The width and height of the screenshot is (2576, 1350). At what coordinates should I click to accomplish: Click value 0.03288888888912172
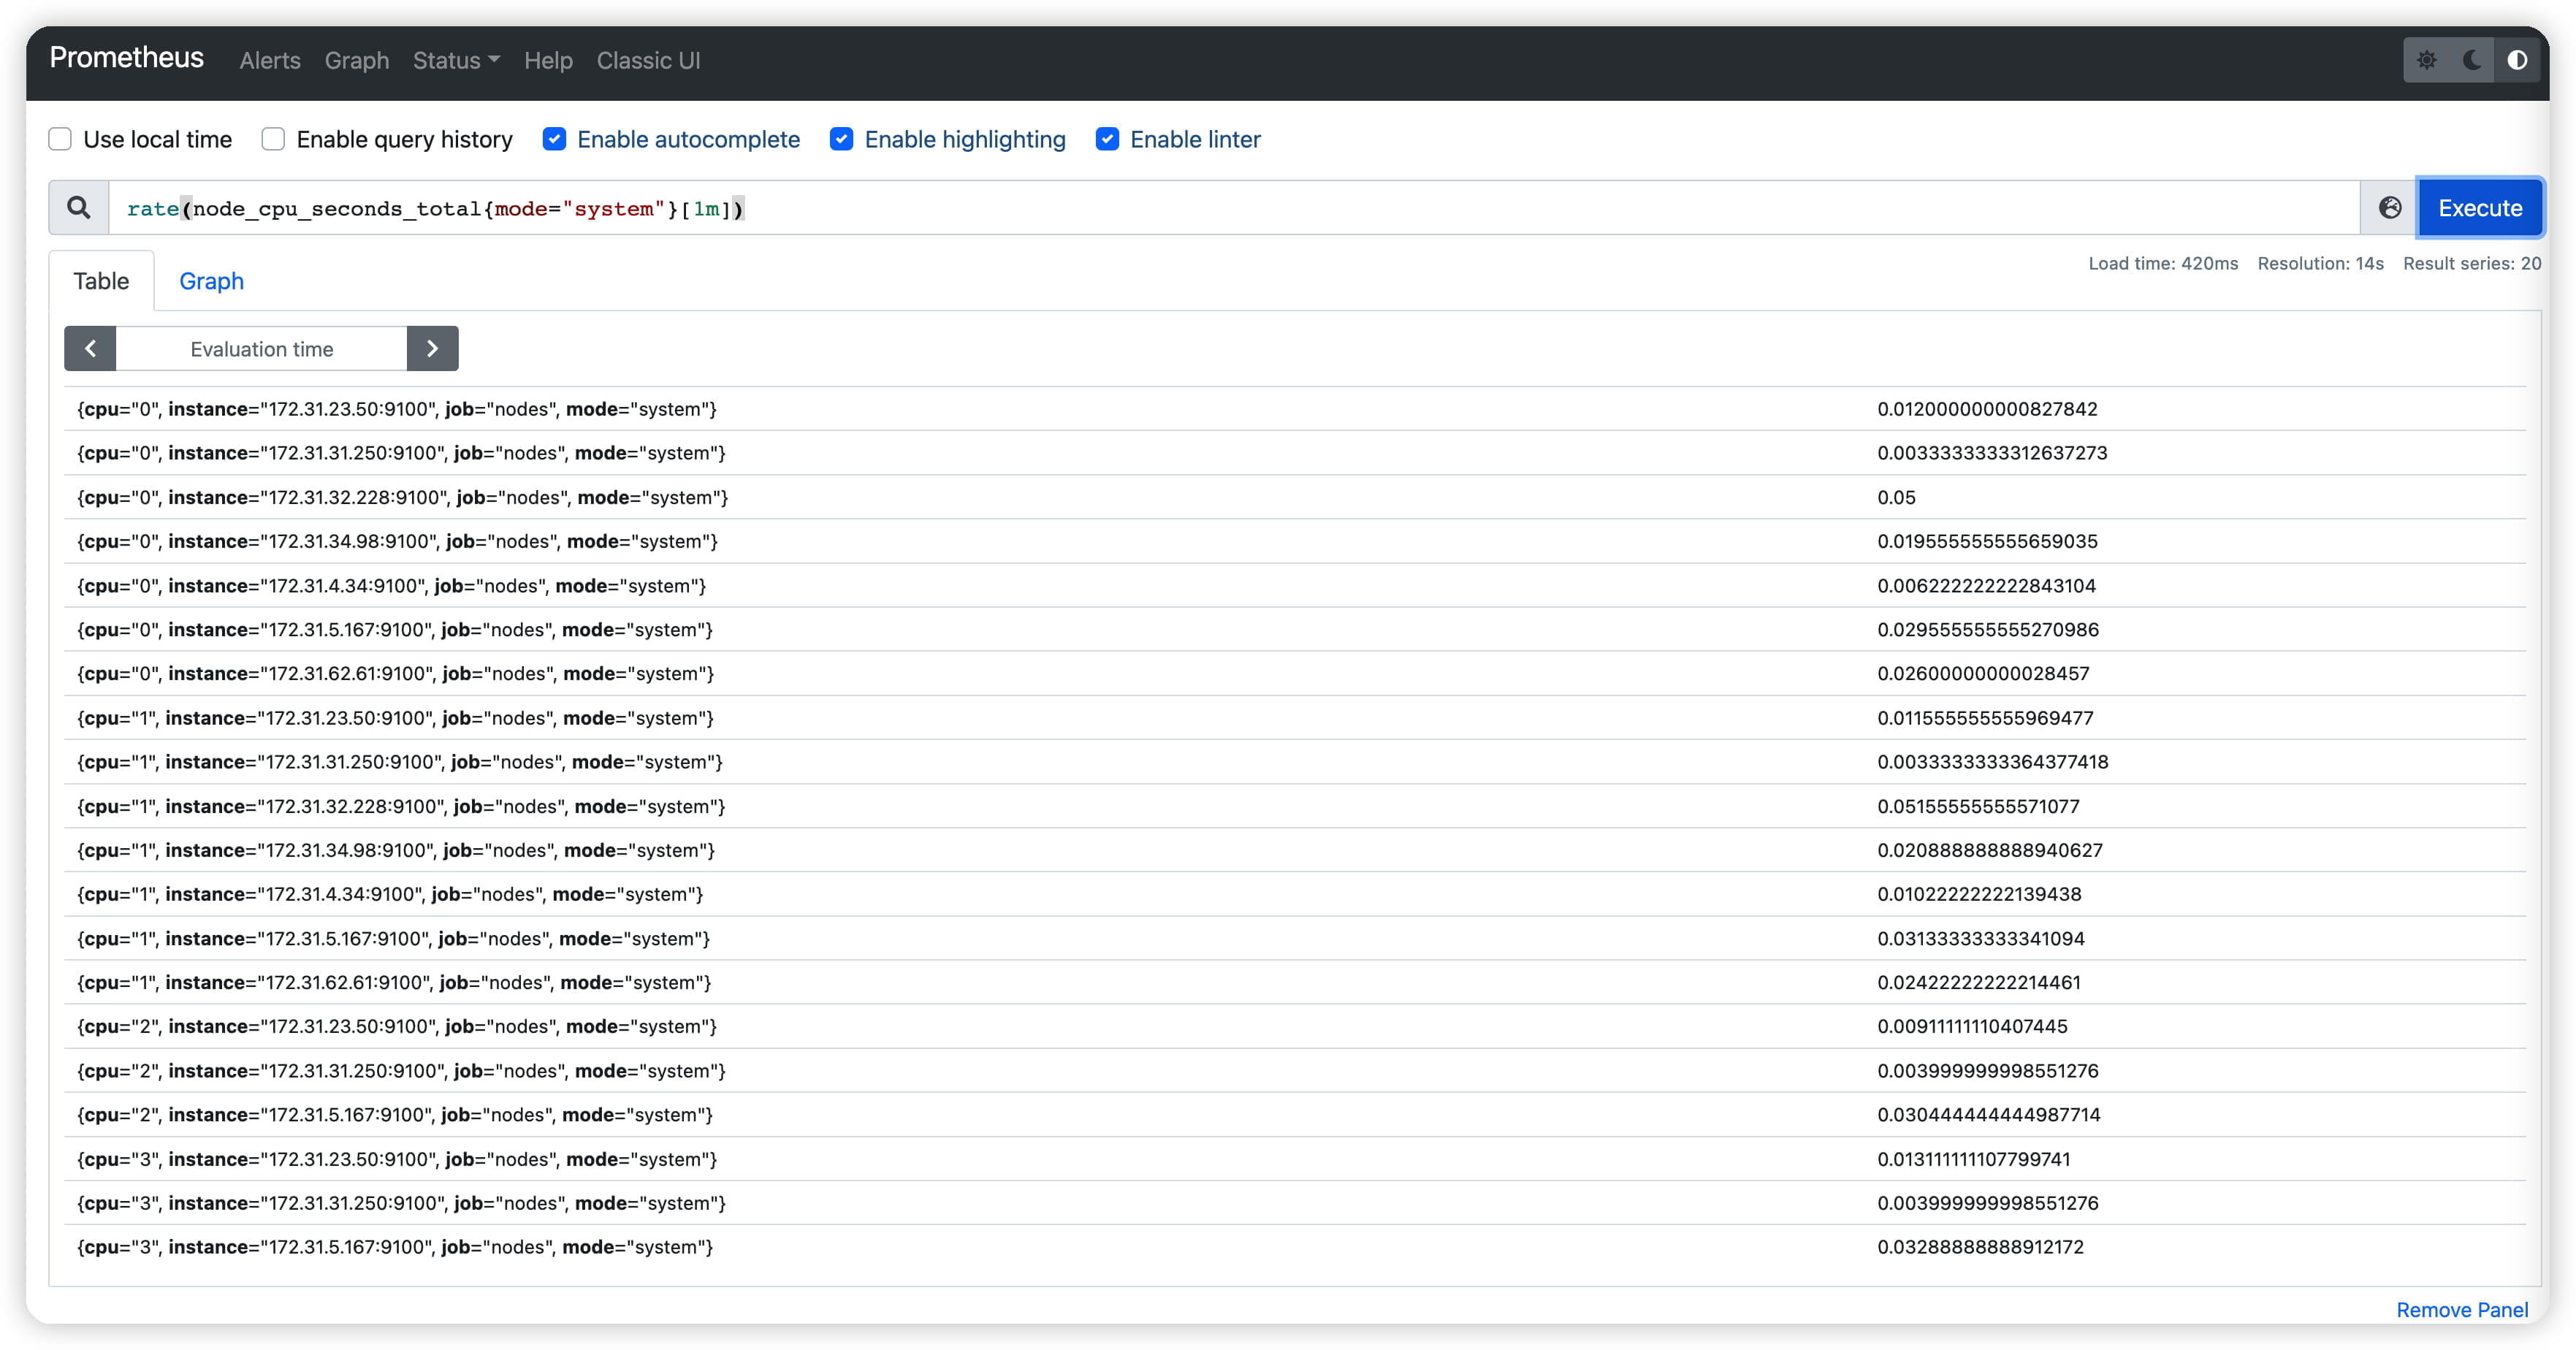click(x=1980, y=1247)
